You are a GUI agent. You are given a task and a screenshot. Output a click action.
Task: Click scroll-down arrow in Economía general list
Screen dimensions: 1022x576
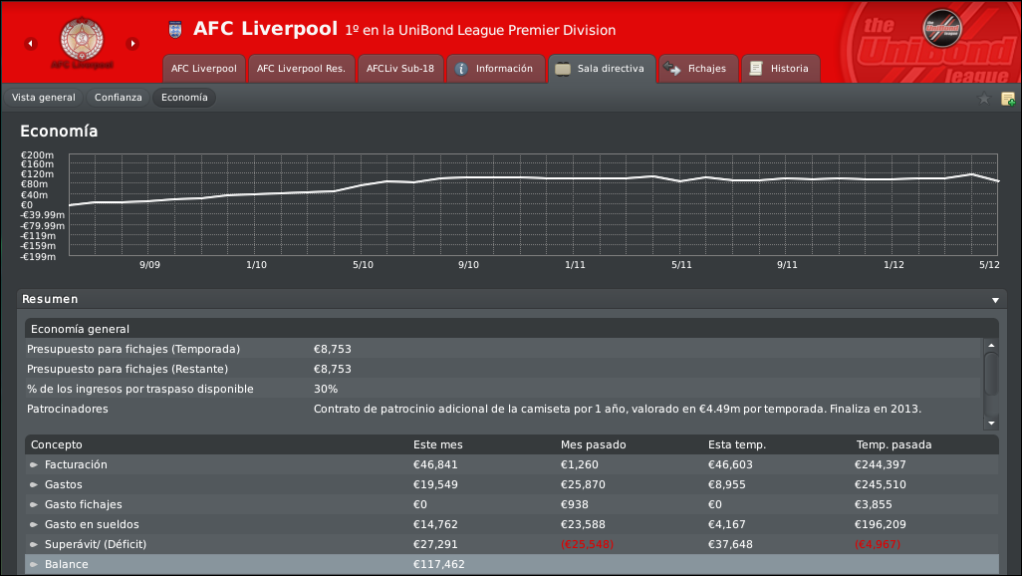(991, 424)
